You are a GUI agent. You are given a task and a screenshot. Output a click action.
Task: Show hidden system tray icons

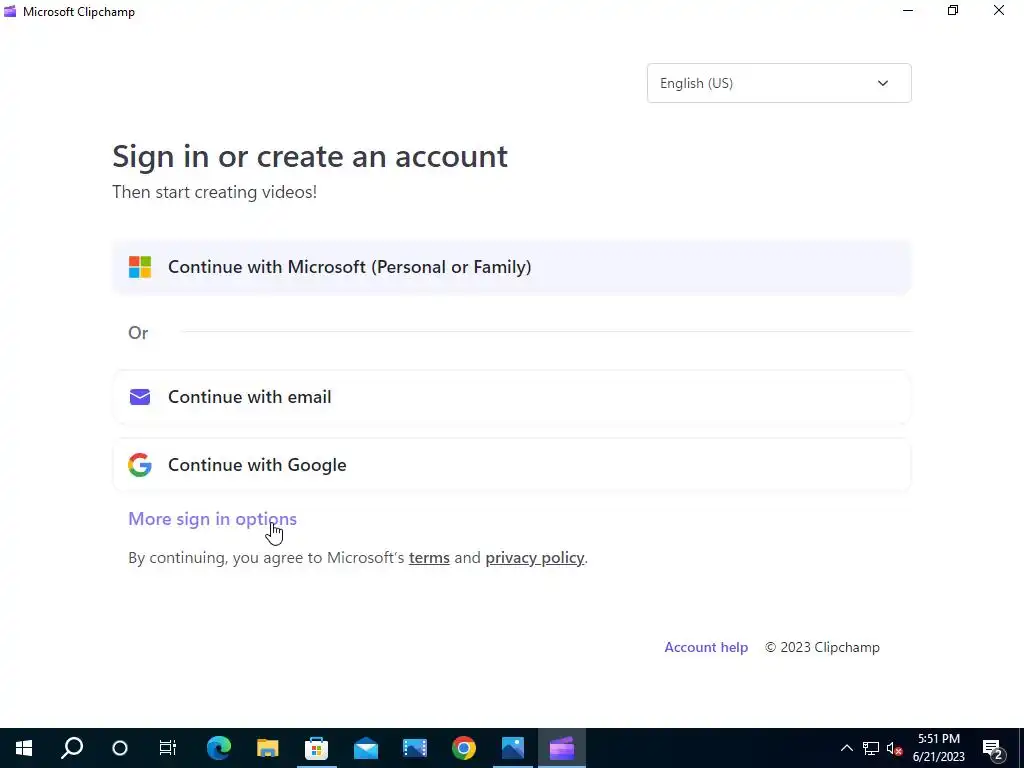coord(846,748)
